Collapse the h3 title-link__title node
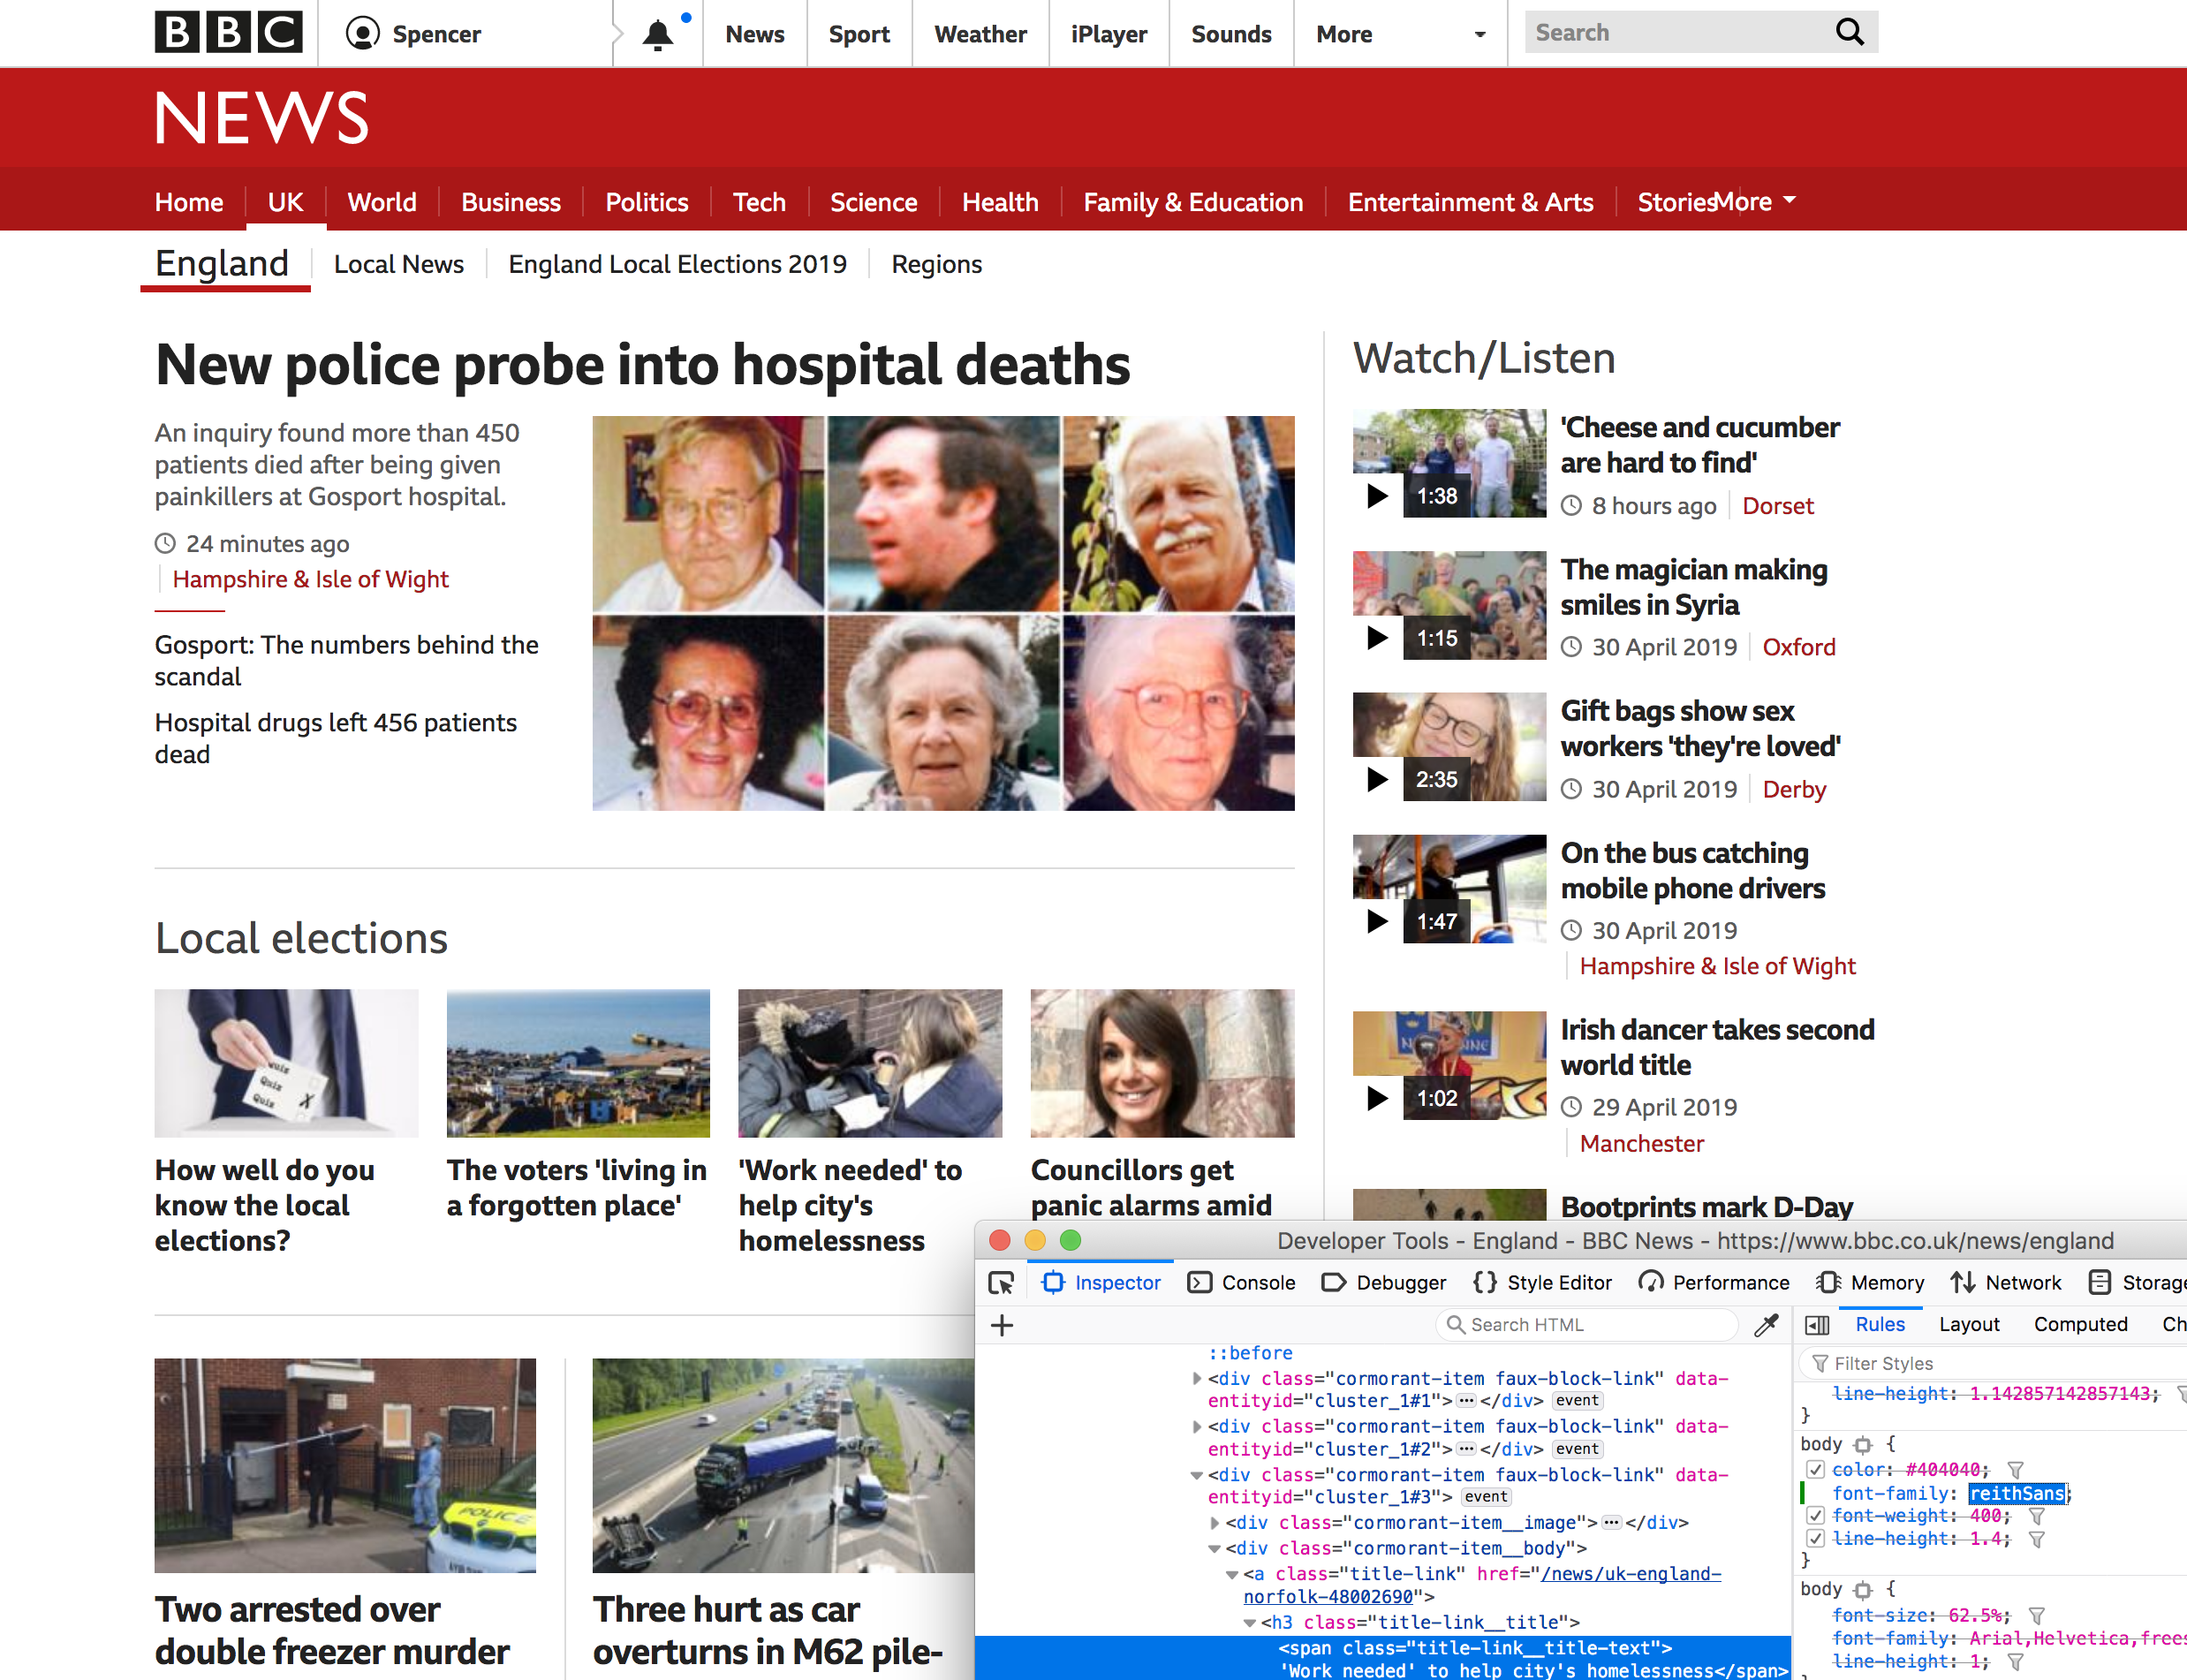This screenshot has height=1680, width=2187. (1250, 1623)
